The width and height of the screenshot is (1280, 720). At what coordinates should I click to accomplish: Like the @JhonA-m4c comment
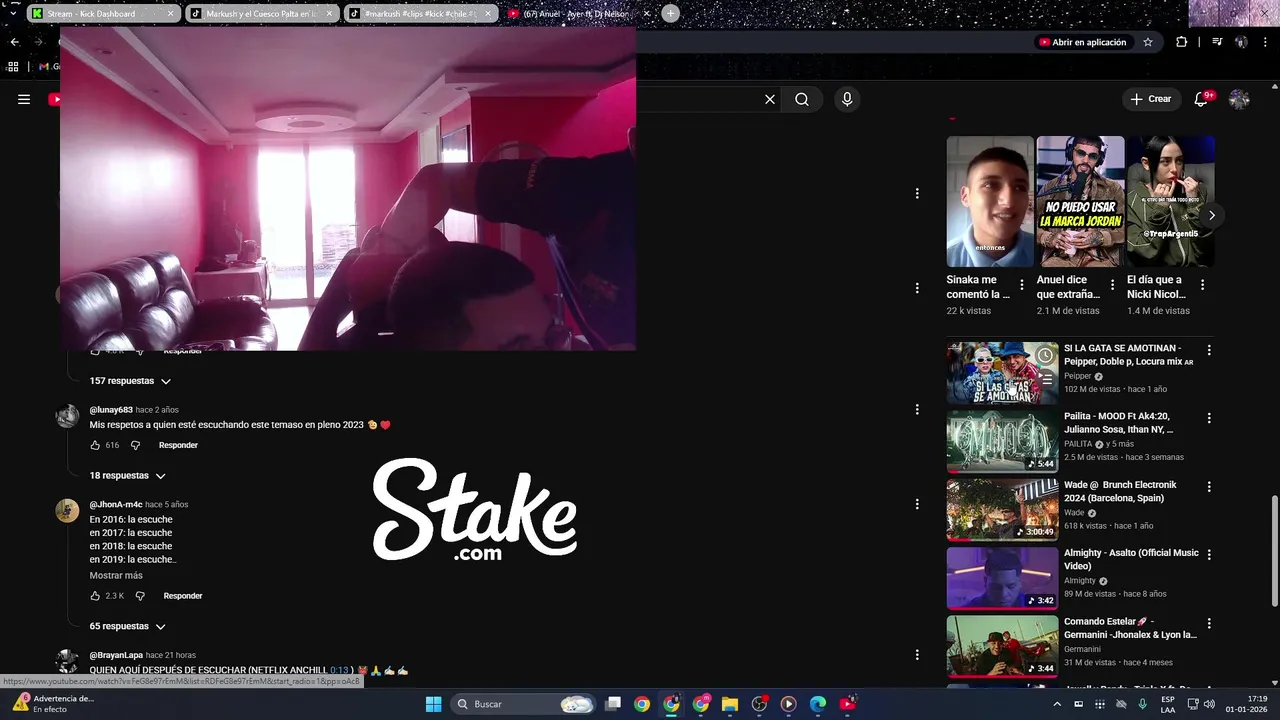click(95, 596)
